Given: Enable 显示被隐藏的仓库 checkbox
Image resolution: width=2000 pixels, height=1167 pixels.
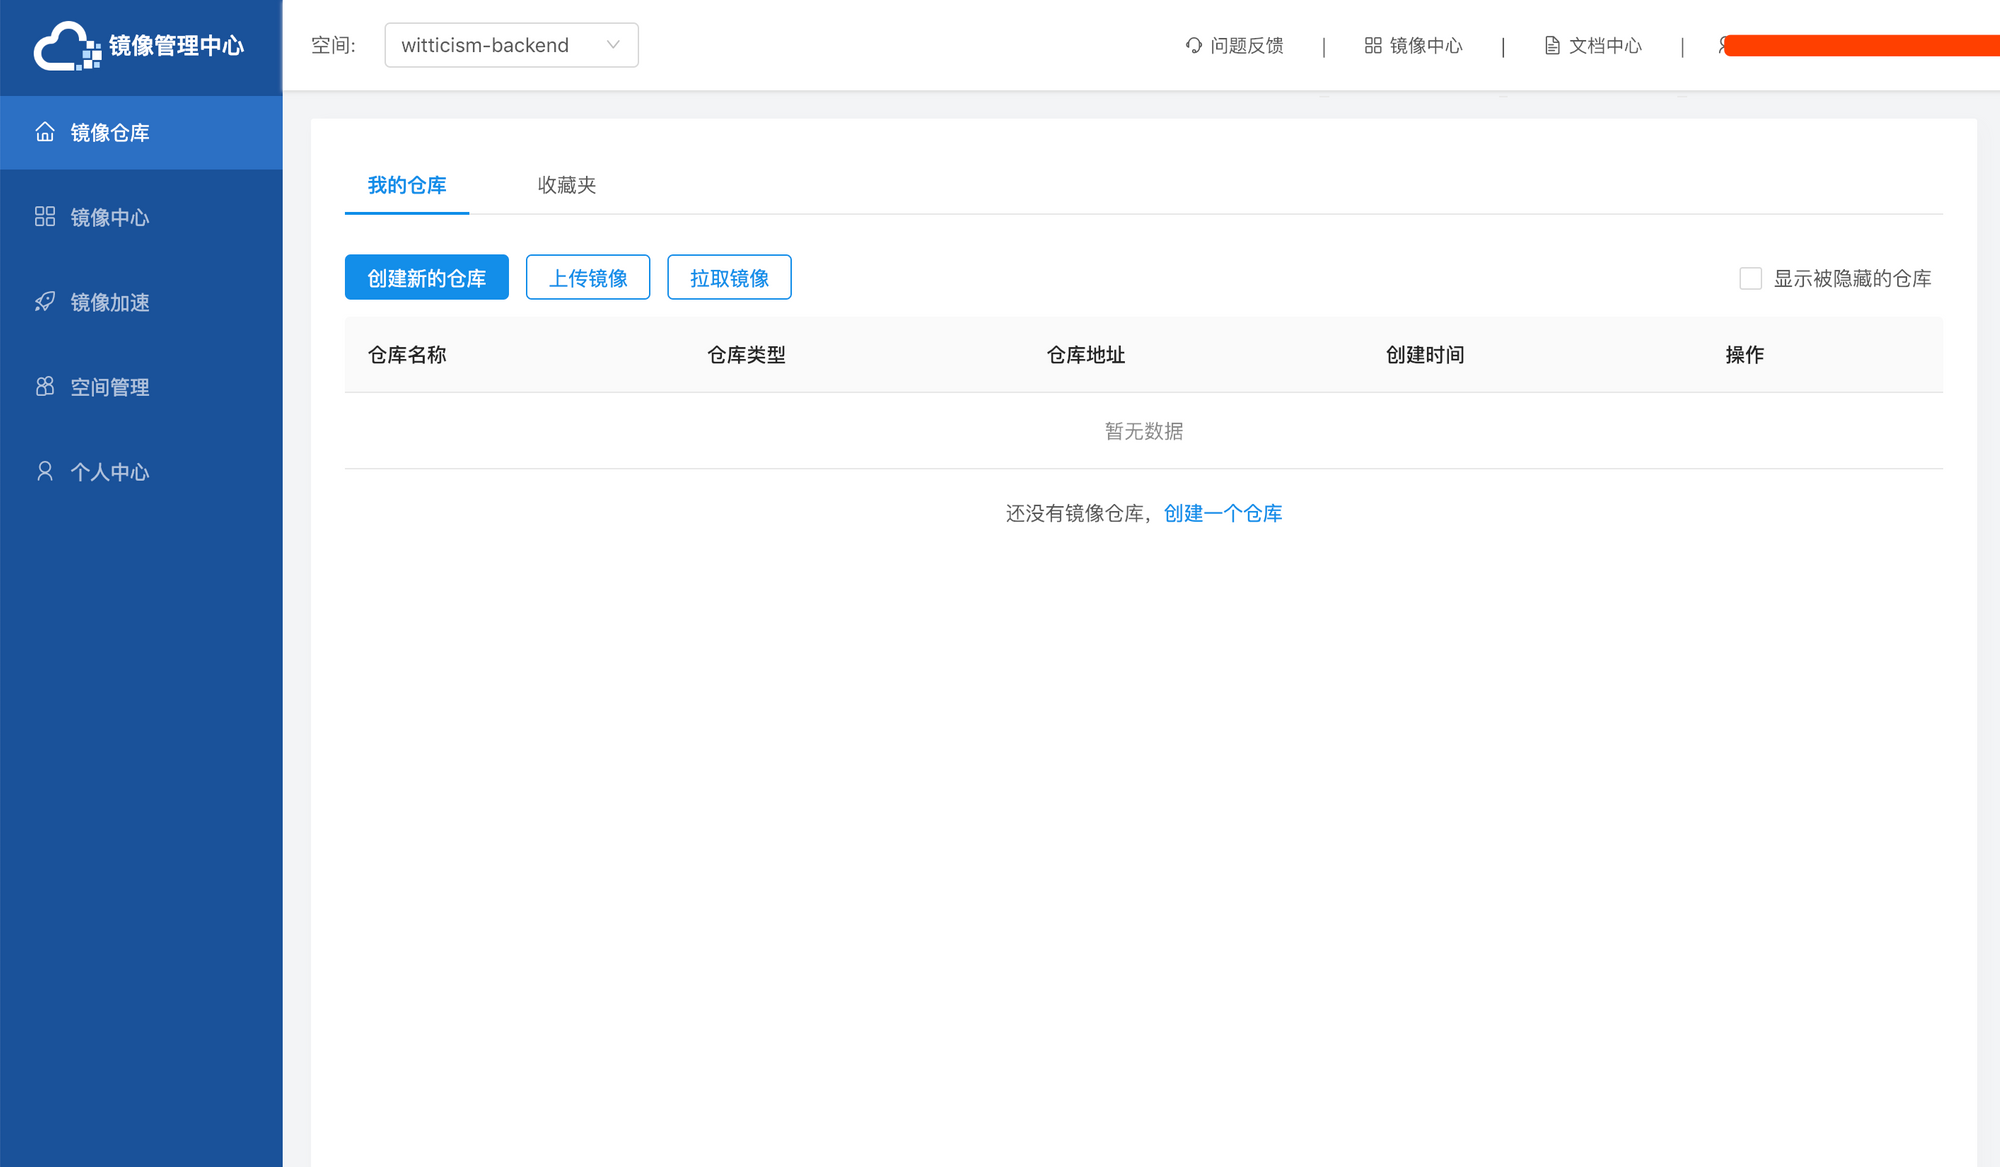Looking at the screenshot, I should (x=1750, y=279).
